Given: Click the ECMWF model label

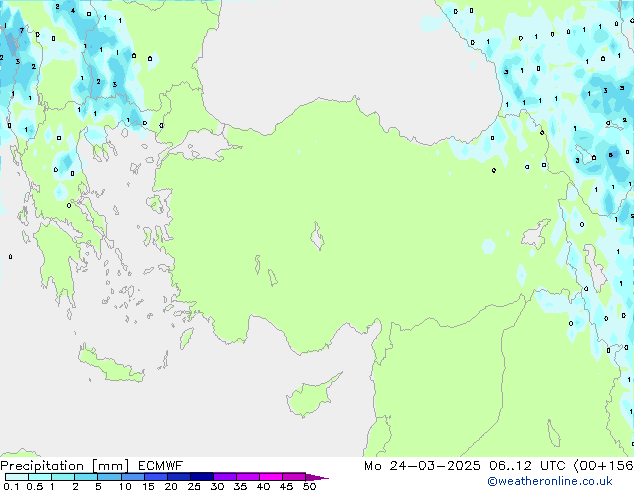Looking at the screenshot, I should [161, 466].
